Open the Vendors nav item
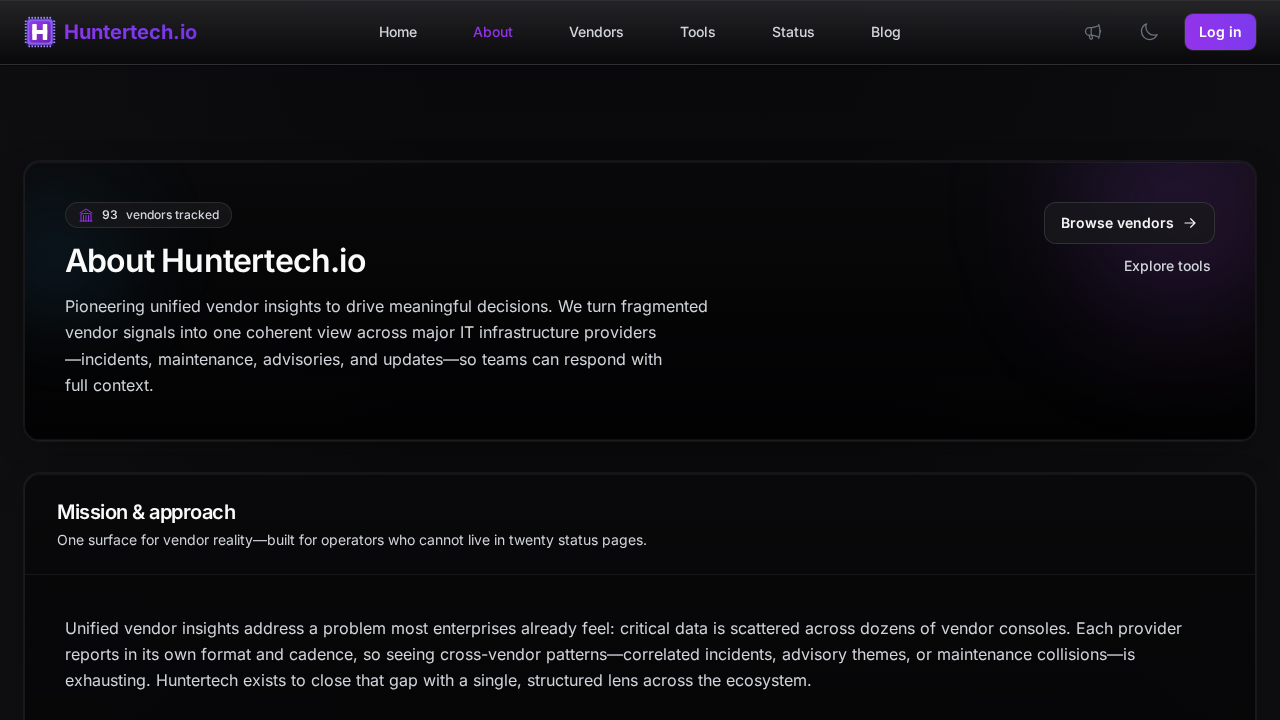 596,32
